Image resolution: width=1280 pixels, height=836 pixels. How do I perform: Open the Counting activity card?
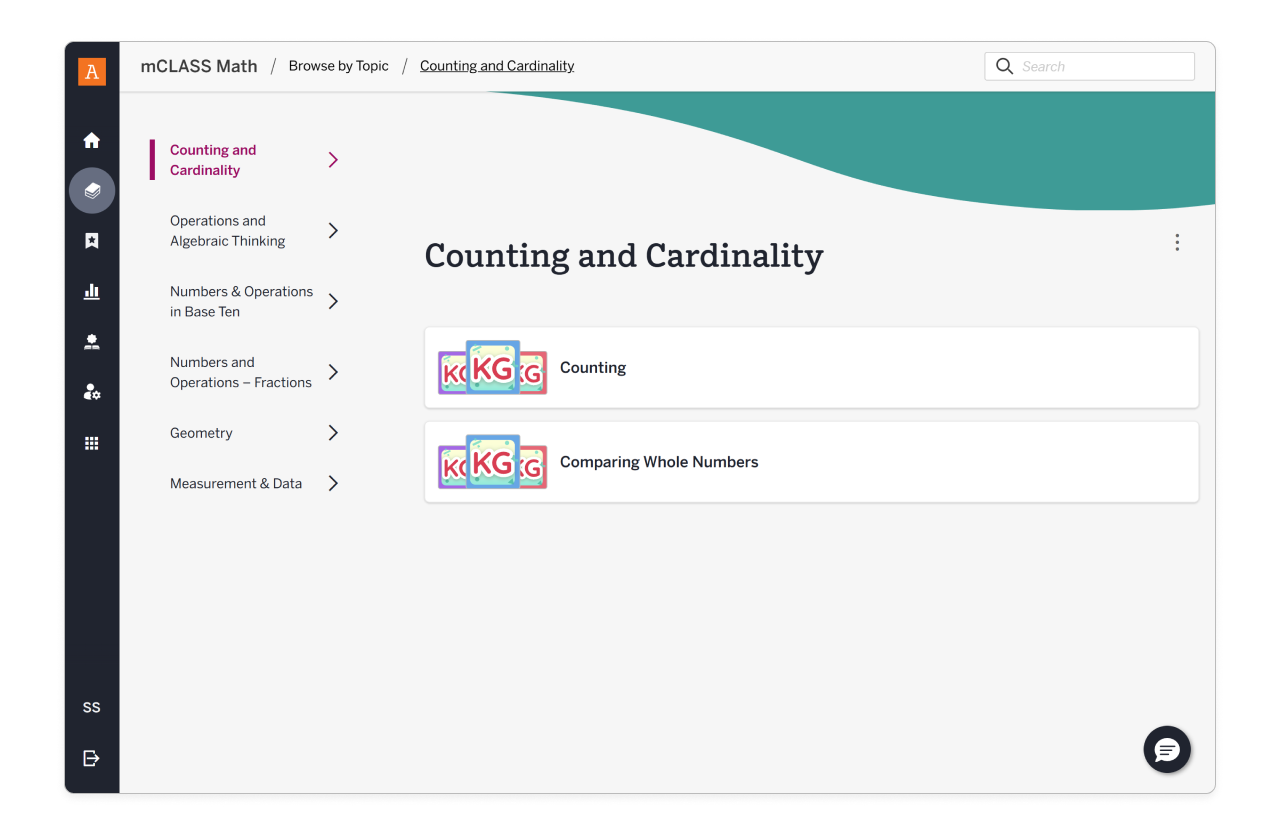click(811, 367)
